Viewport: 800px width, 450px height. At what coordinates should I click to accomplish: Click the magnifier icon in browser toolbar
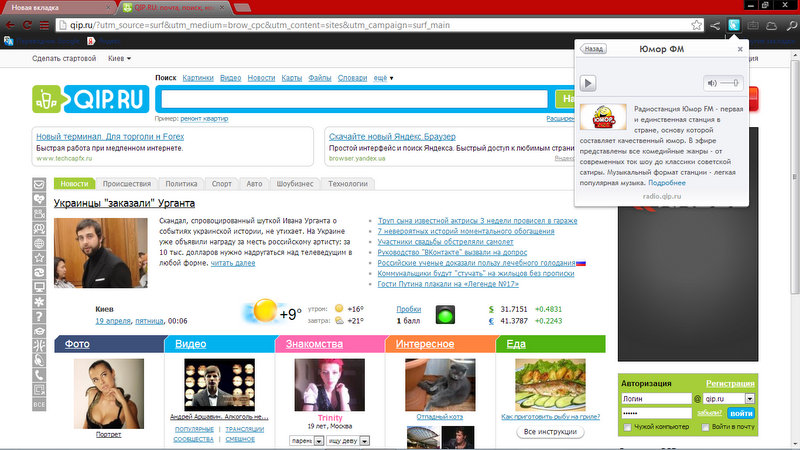pos(791,25)
